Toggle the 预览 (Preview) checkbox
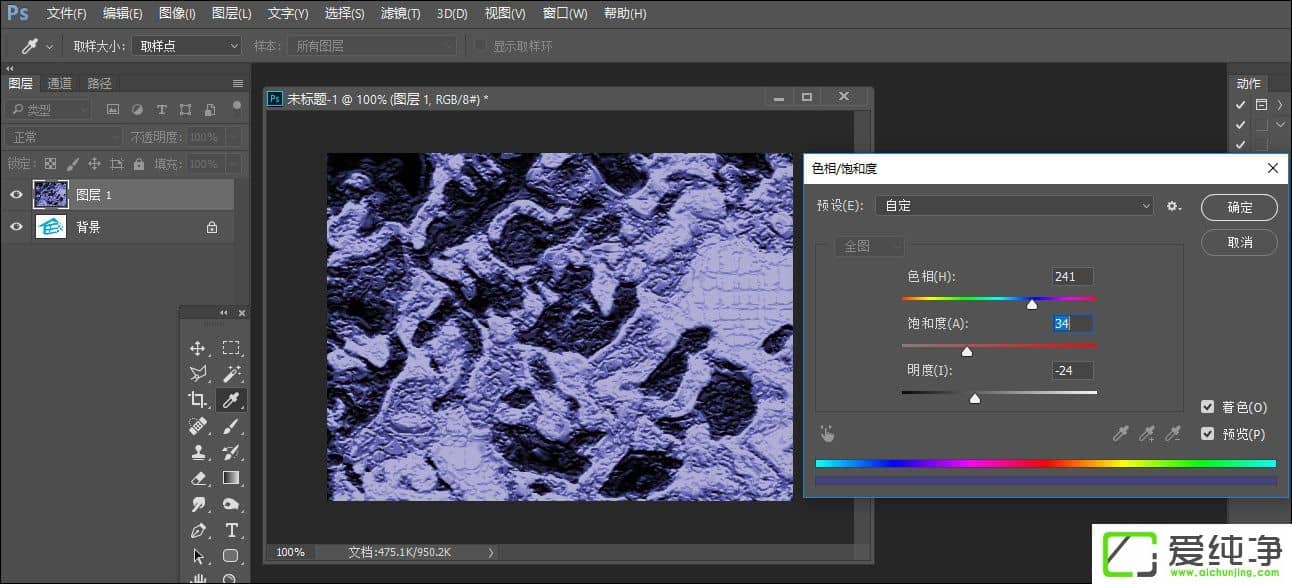1292x584 pixels. click(1208, 434)
